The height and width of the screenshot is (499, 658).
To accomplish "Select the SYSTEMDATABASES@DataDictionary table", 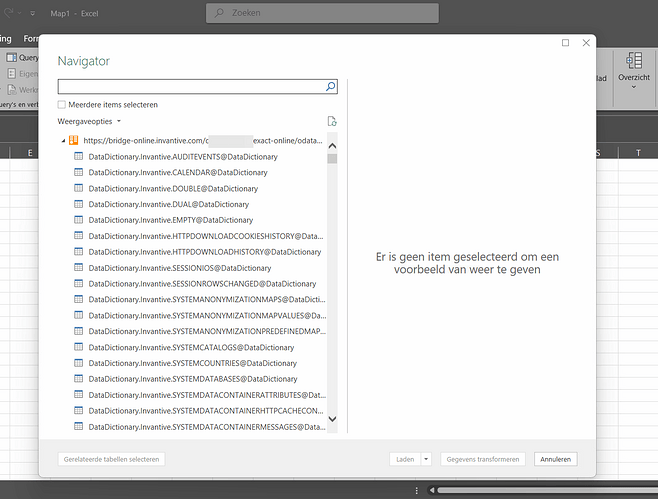I will [193, 379].
